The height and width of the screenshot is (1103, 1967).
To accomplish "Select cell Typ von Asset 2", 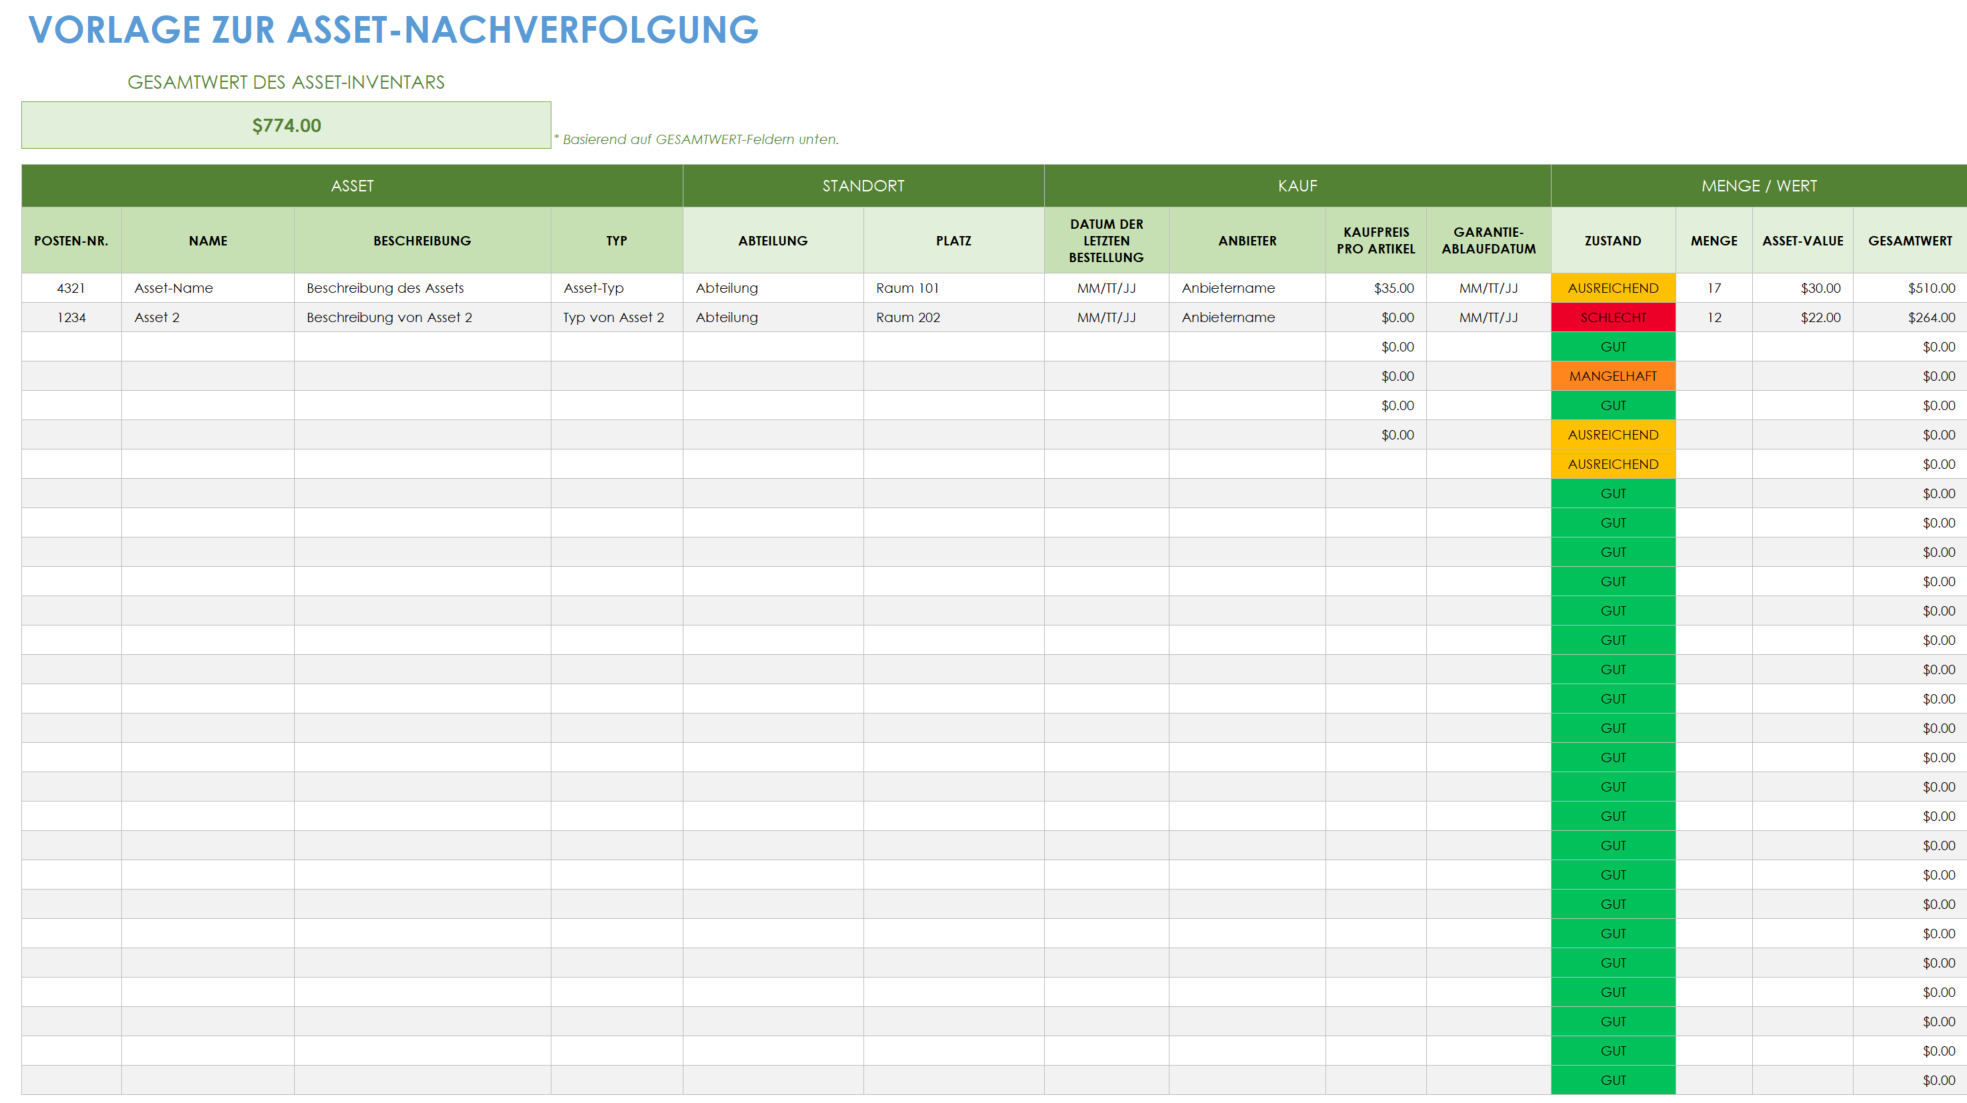I will tap(616, 317).
